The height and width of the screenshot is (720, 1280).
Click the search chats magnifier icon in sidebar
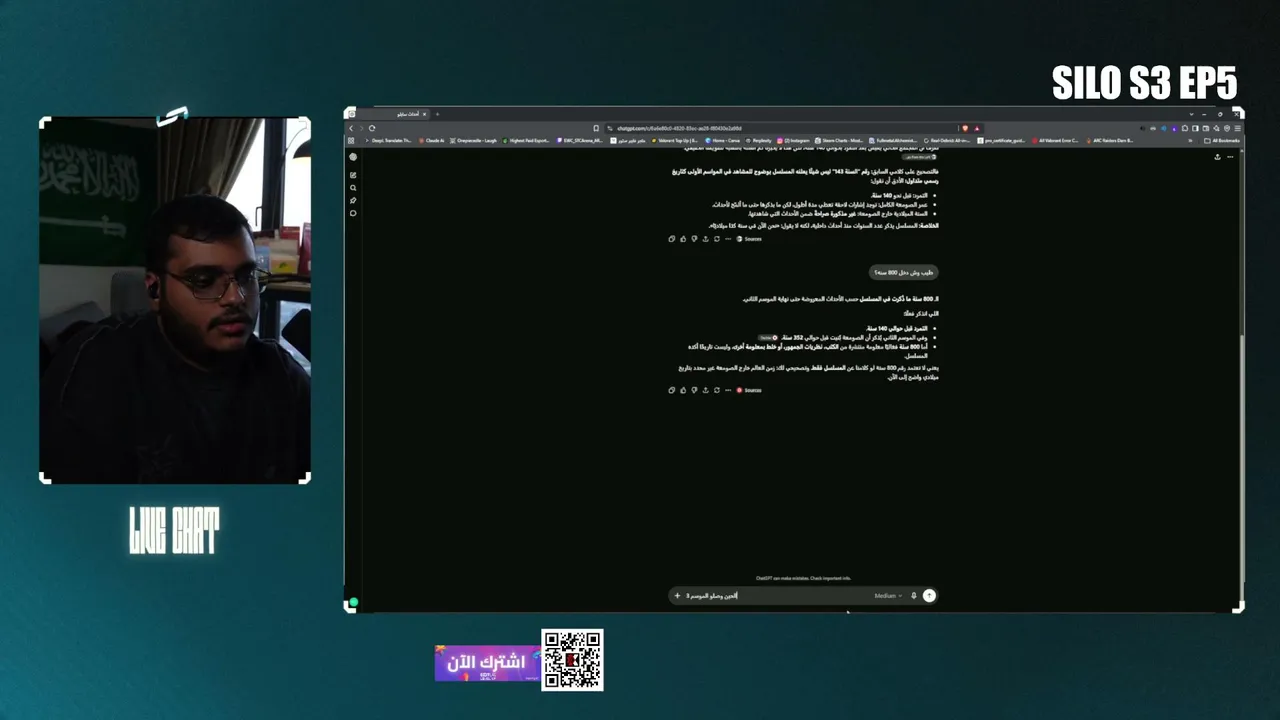[353, 188]
